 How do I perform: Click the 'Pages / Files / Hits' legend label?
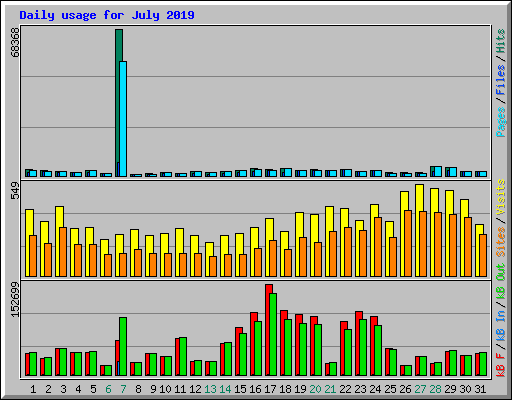pyautogui.click(x=500, y=83)
